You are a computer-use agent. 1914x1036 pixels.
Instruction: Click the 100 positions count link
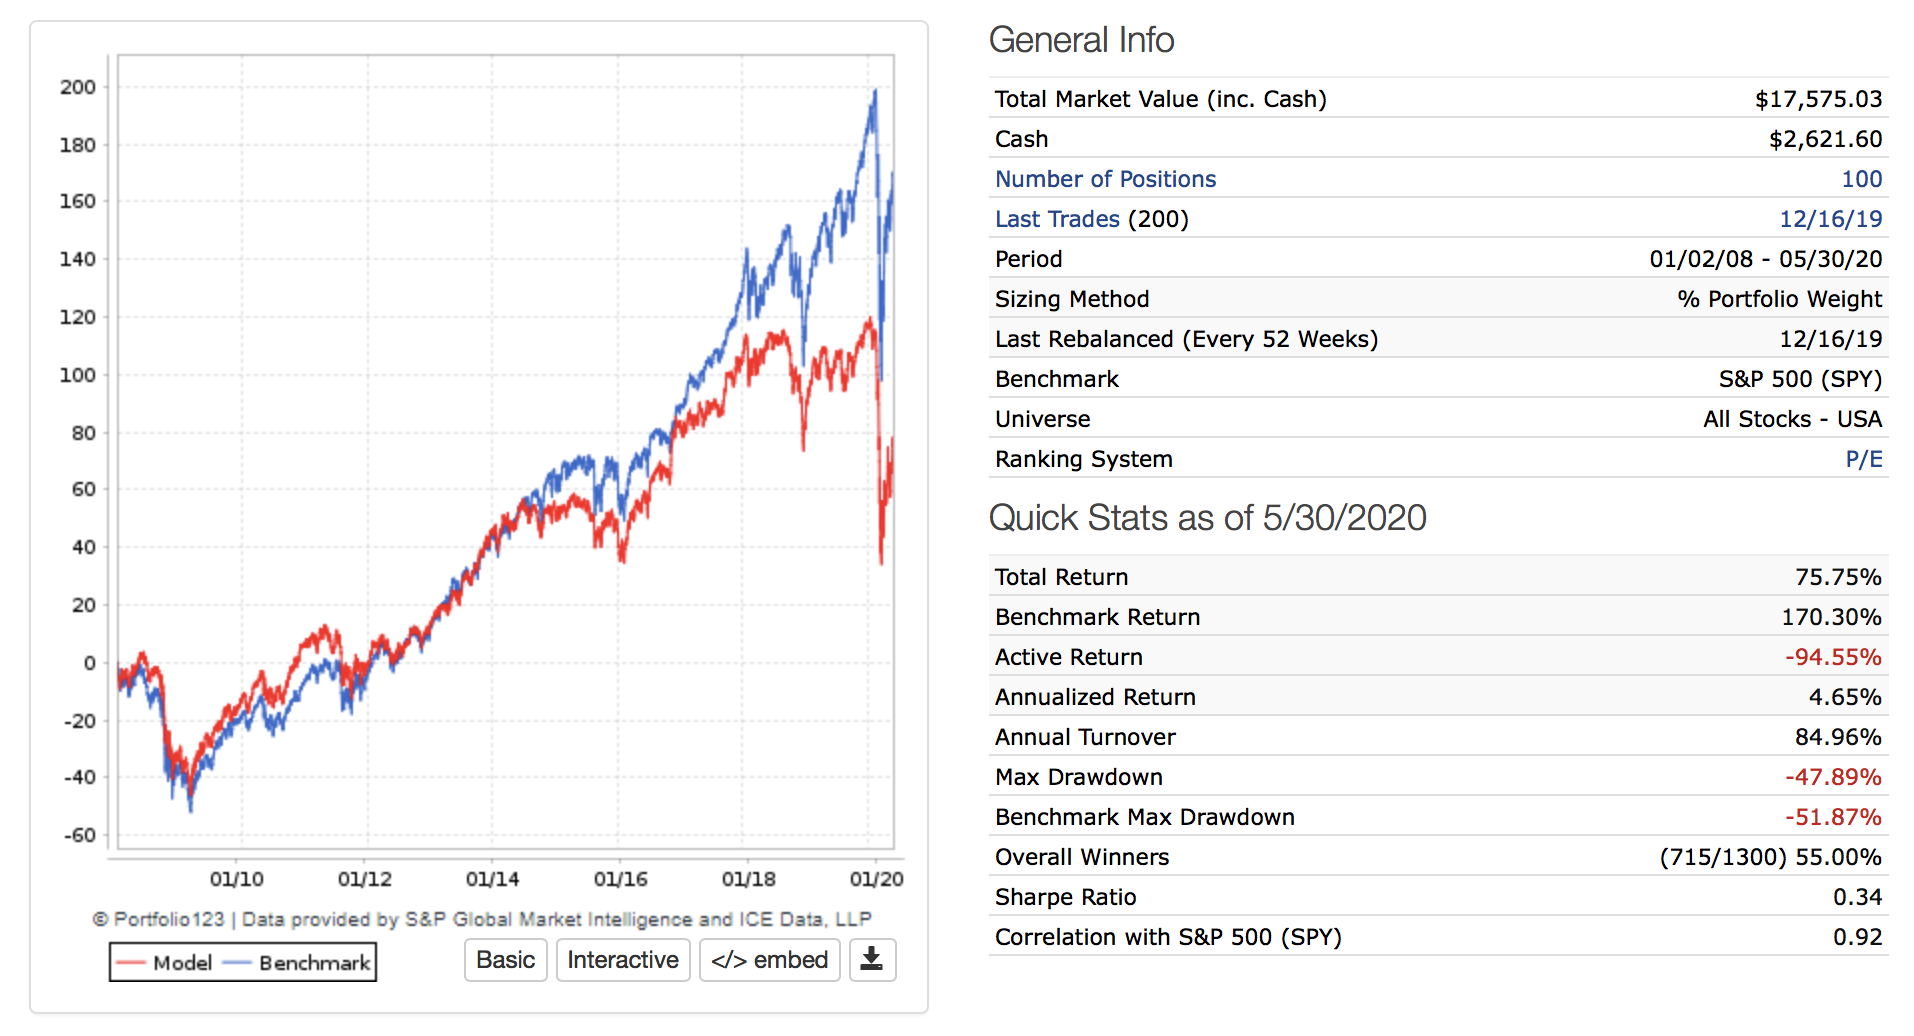click(x=1861, y=179)
